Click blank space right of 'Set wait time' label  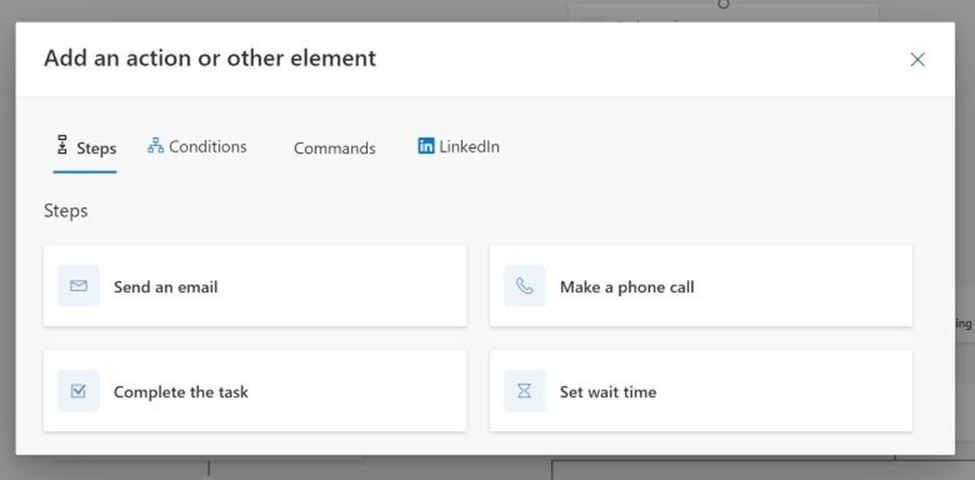(x=780, y=392)
